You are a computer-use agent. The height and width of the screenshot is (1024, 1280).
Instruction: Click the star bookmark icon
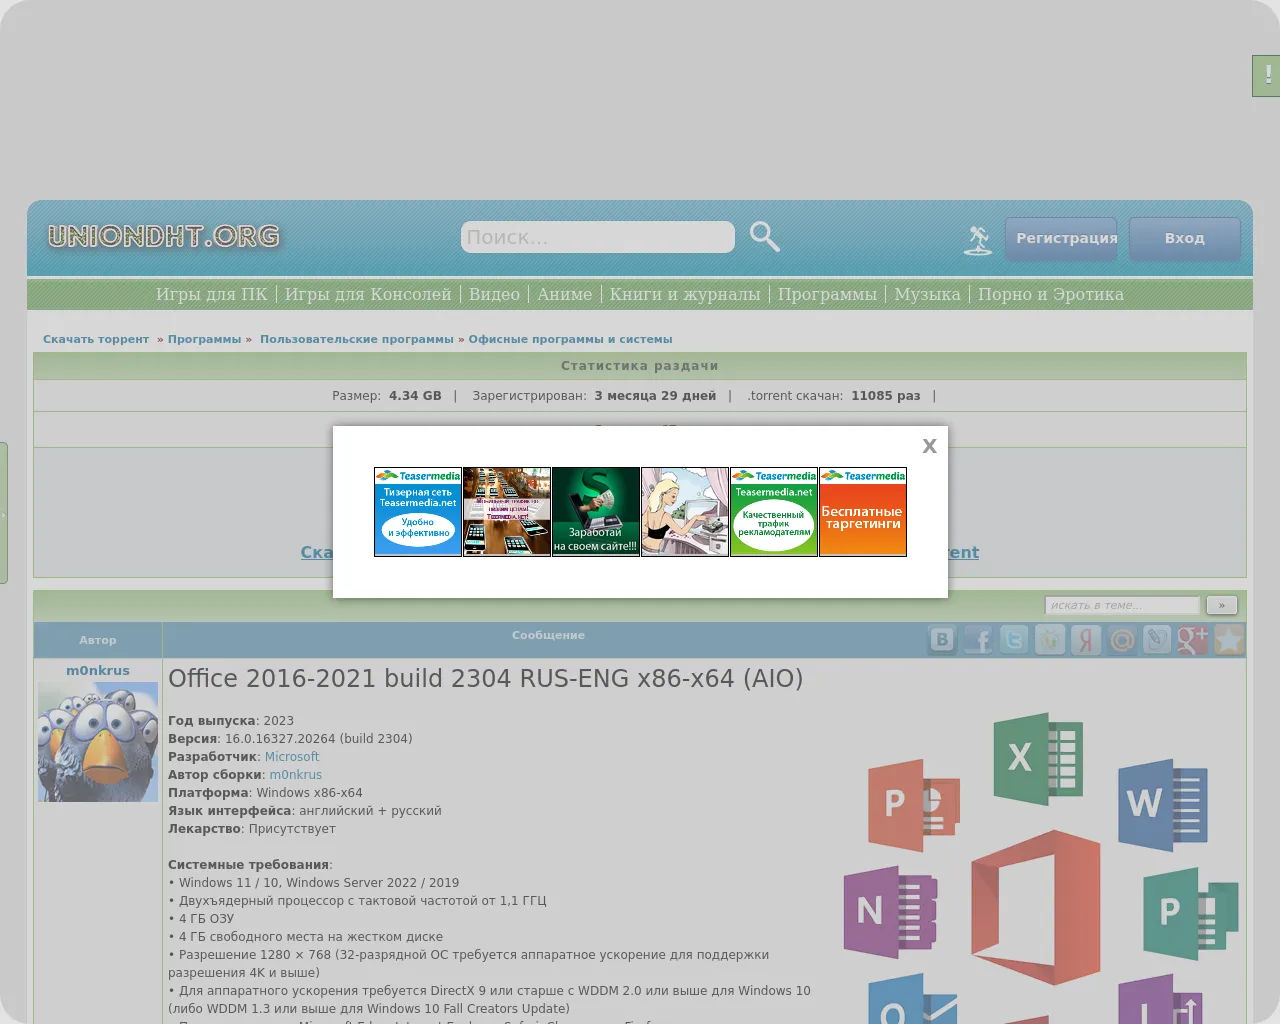[1229, 640]
